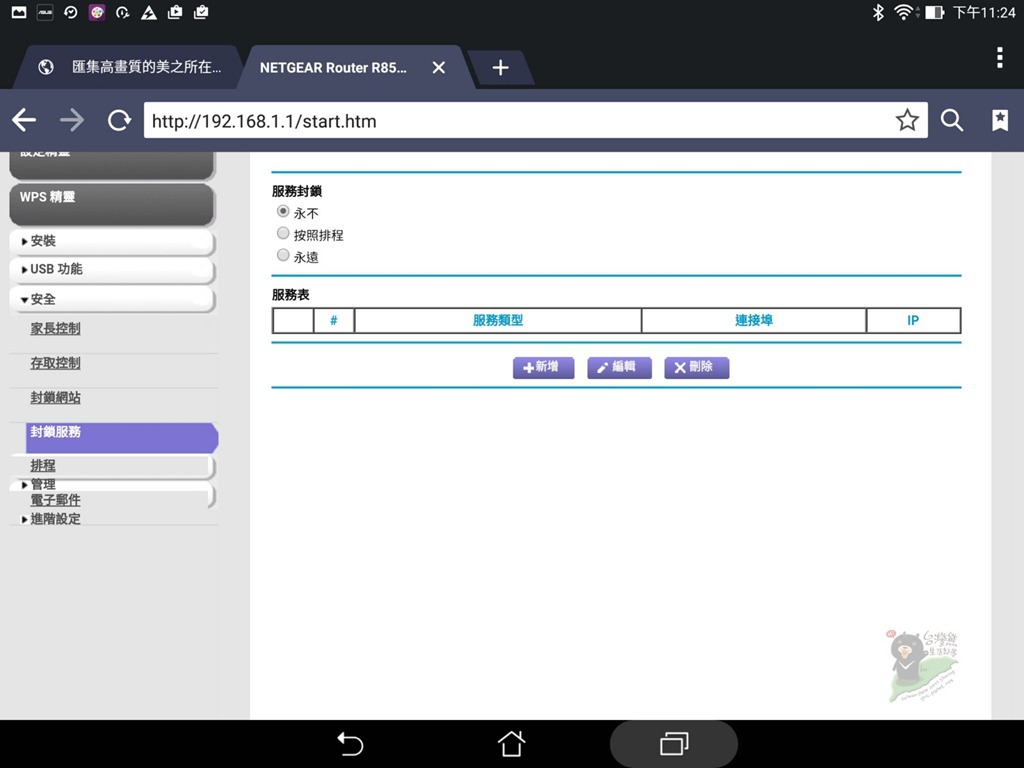Tap Wi-Fi signal status icon
Image resolution: width=1024 pixels, height=768 pixels.
coord(905,12)
